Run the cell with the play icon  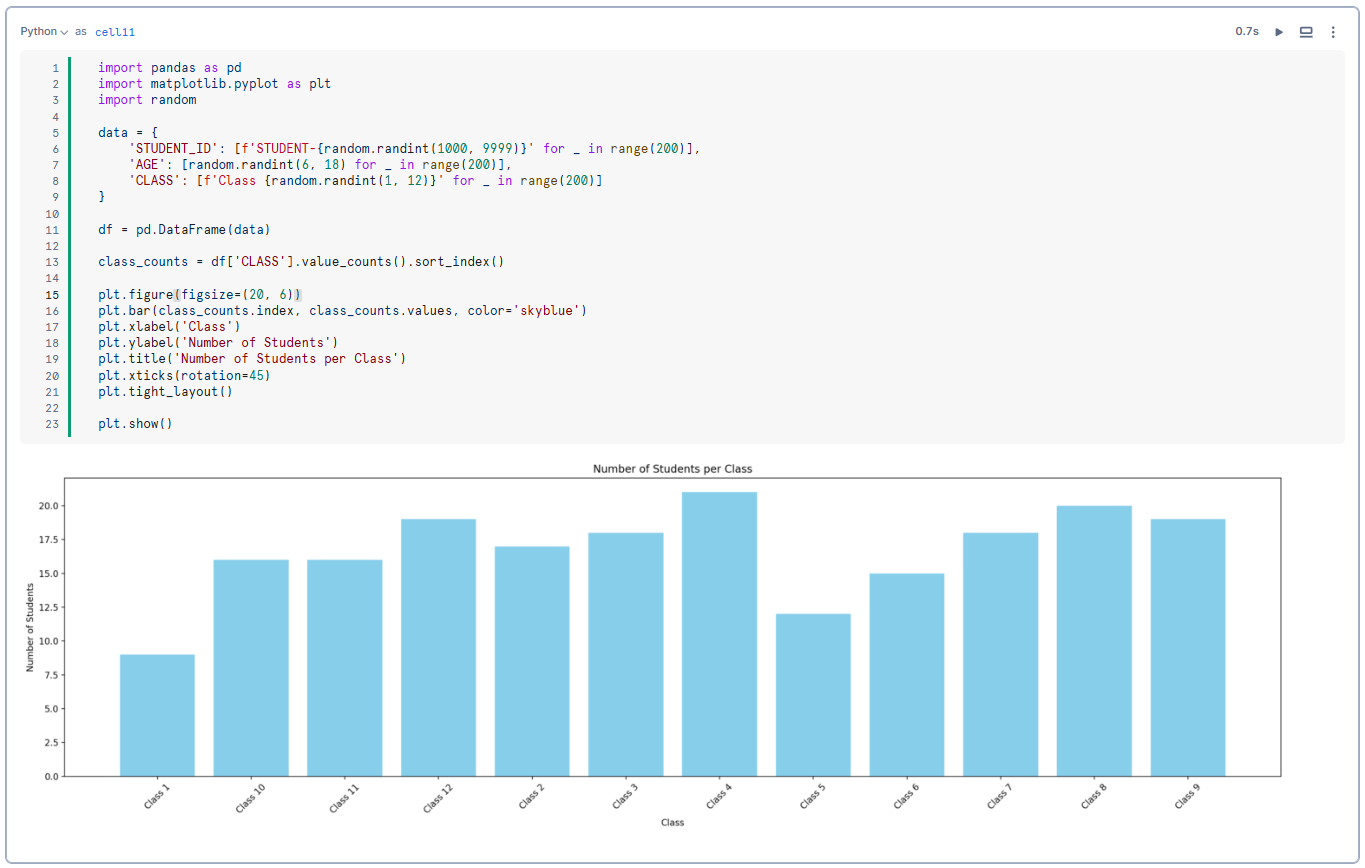pos(1278,32)
